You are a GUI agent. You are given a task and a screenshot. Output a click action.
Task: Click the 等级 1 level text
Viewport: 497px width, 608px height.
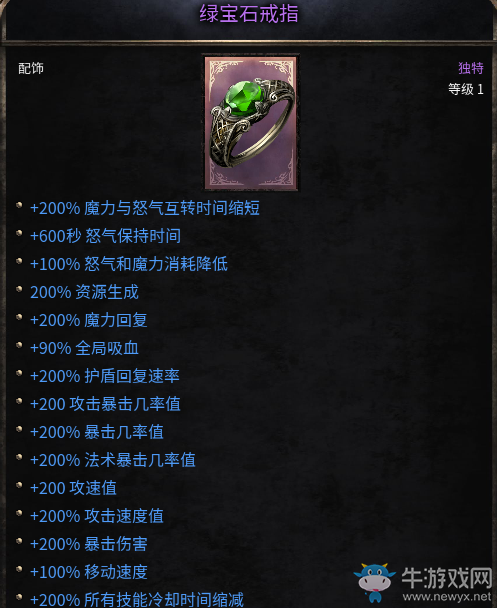(466, 89)
